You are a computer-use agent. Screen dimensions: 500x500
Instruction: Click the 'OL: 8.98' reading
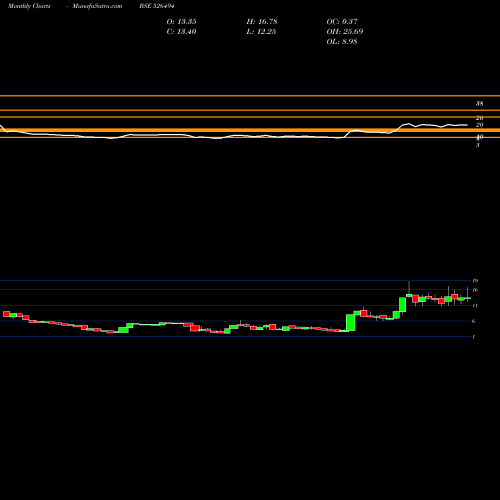[x=342, y=42]
